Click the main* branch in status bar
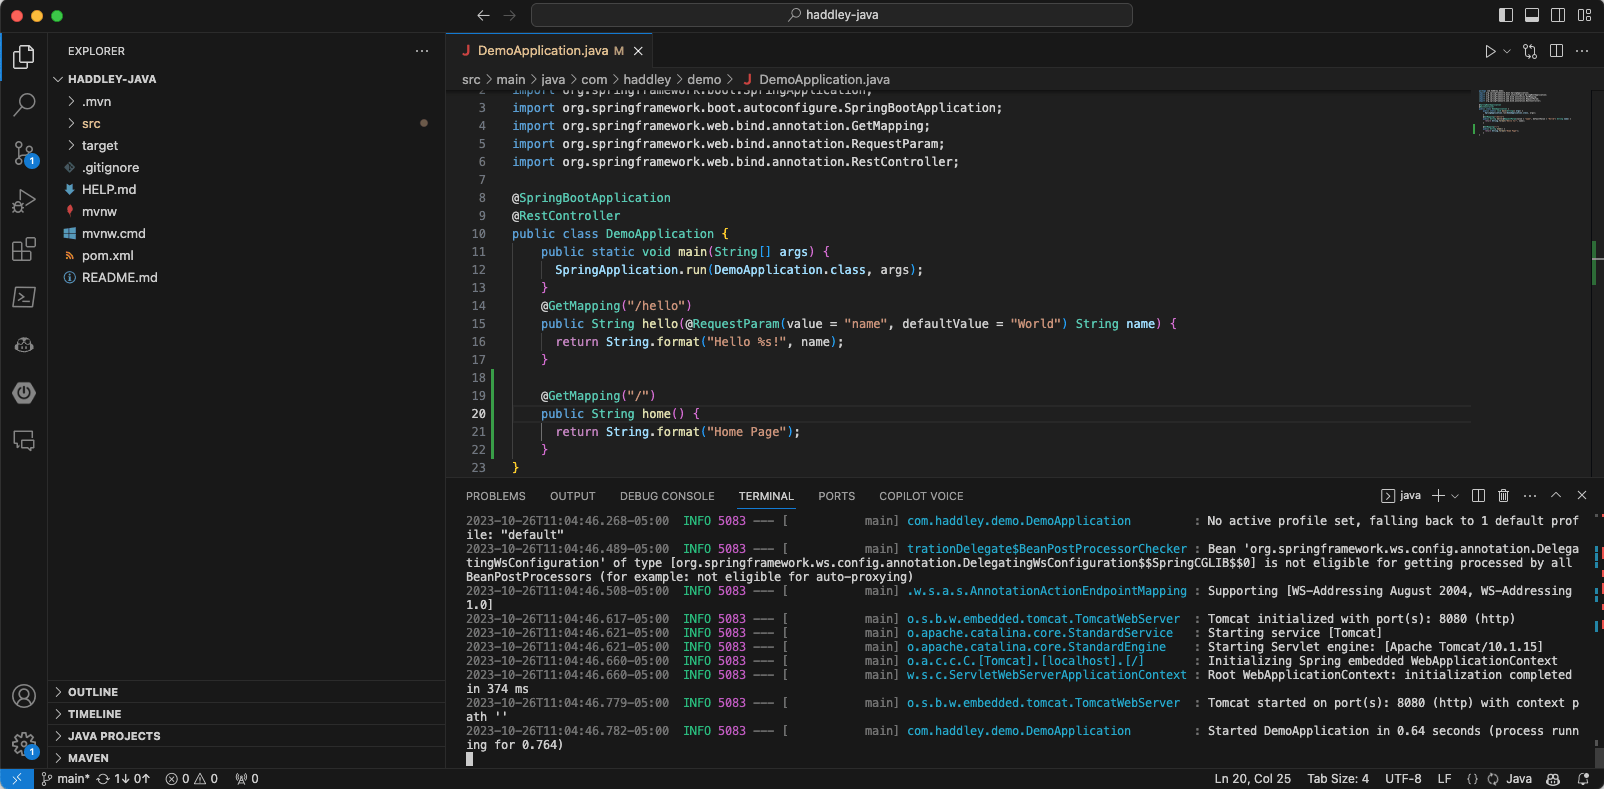1604x789 pixels. 66,779
